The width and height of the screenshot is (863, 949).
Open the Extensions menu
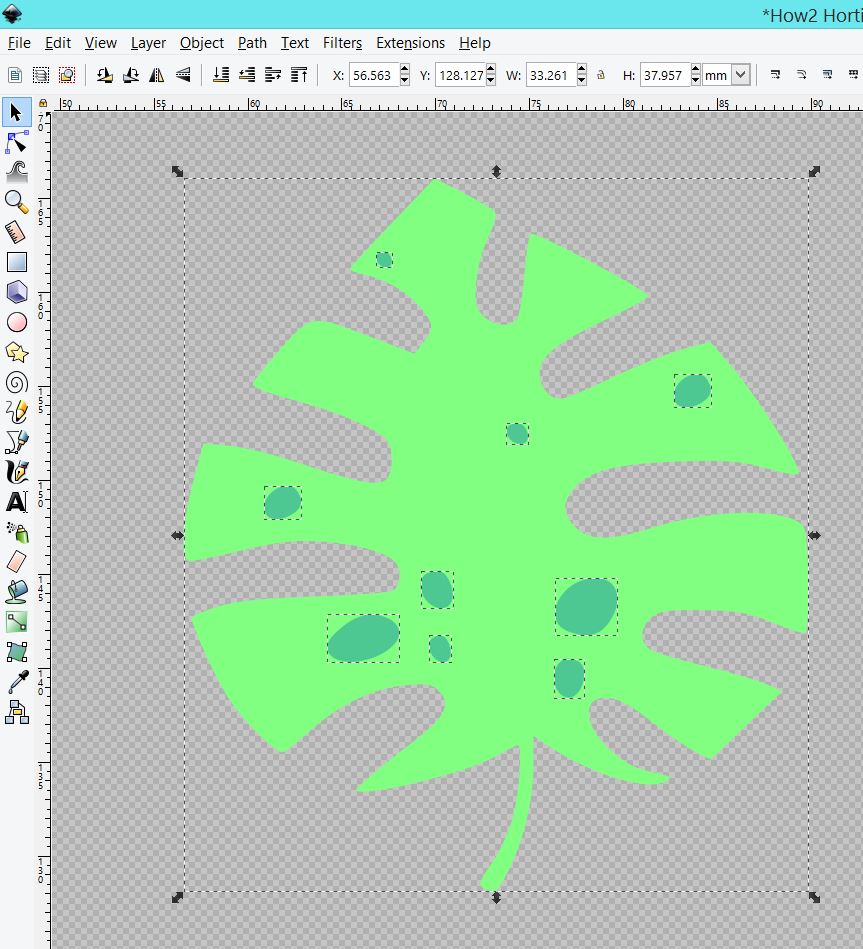(410, 43)
